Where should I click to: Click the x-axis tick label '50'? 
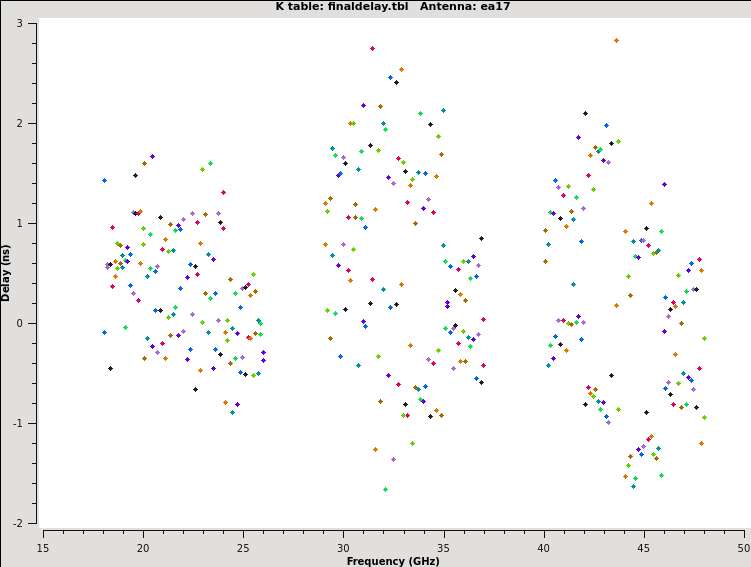(743, 548)
